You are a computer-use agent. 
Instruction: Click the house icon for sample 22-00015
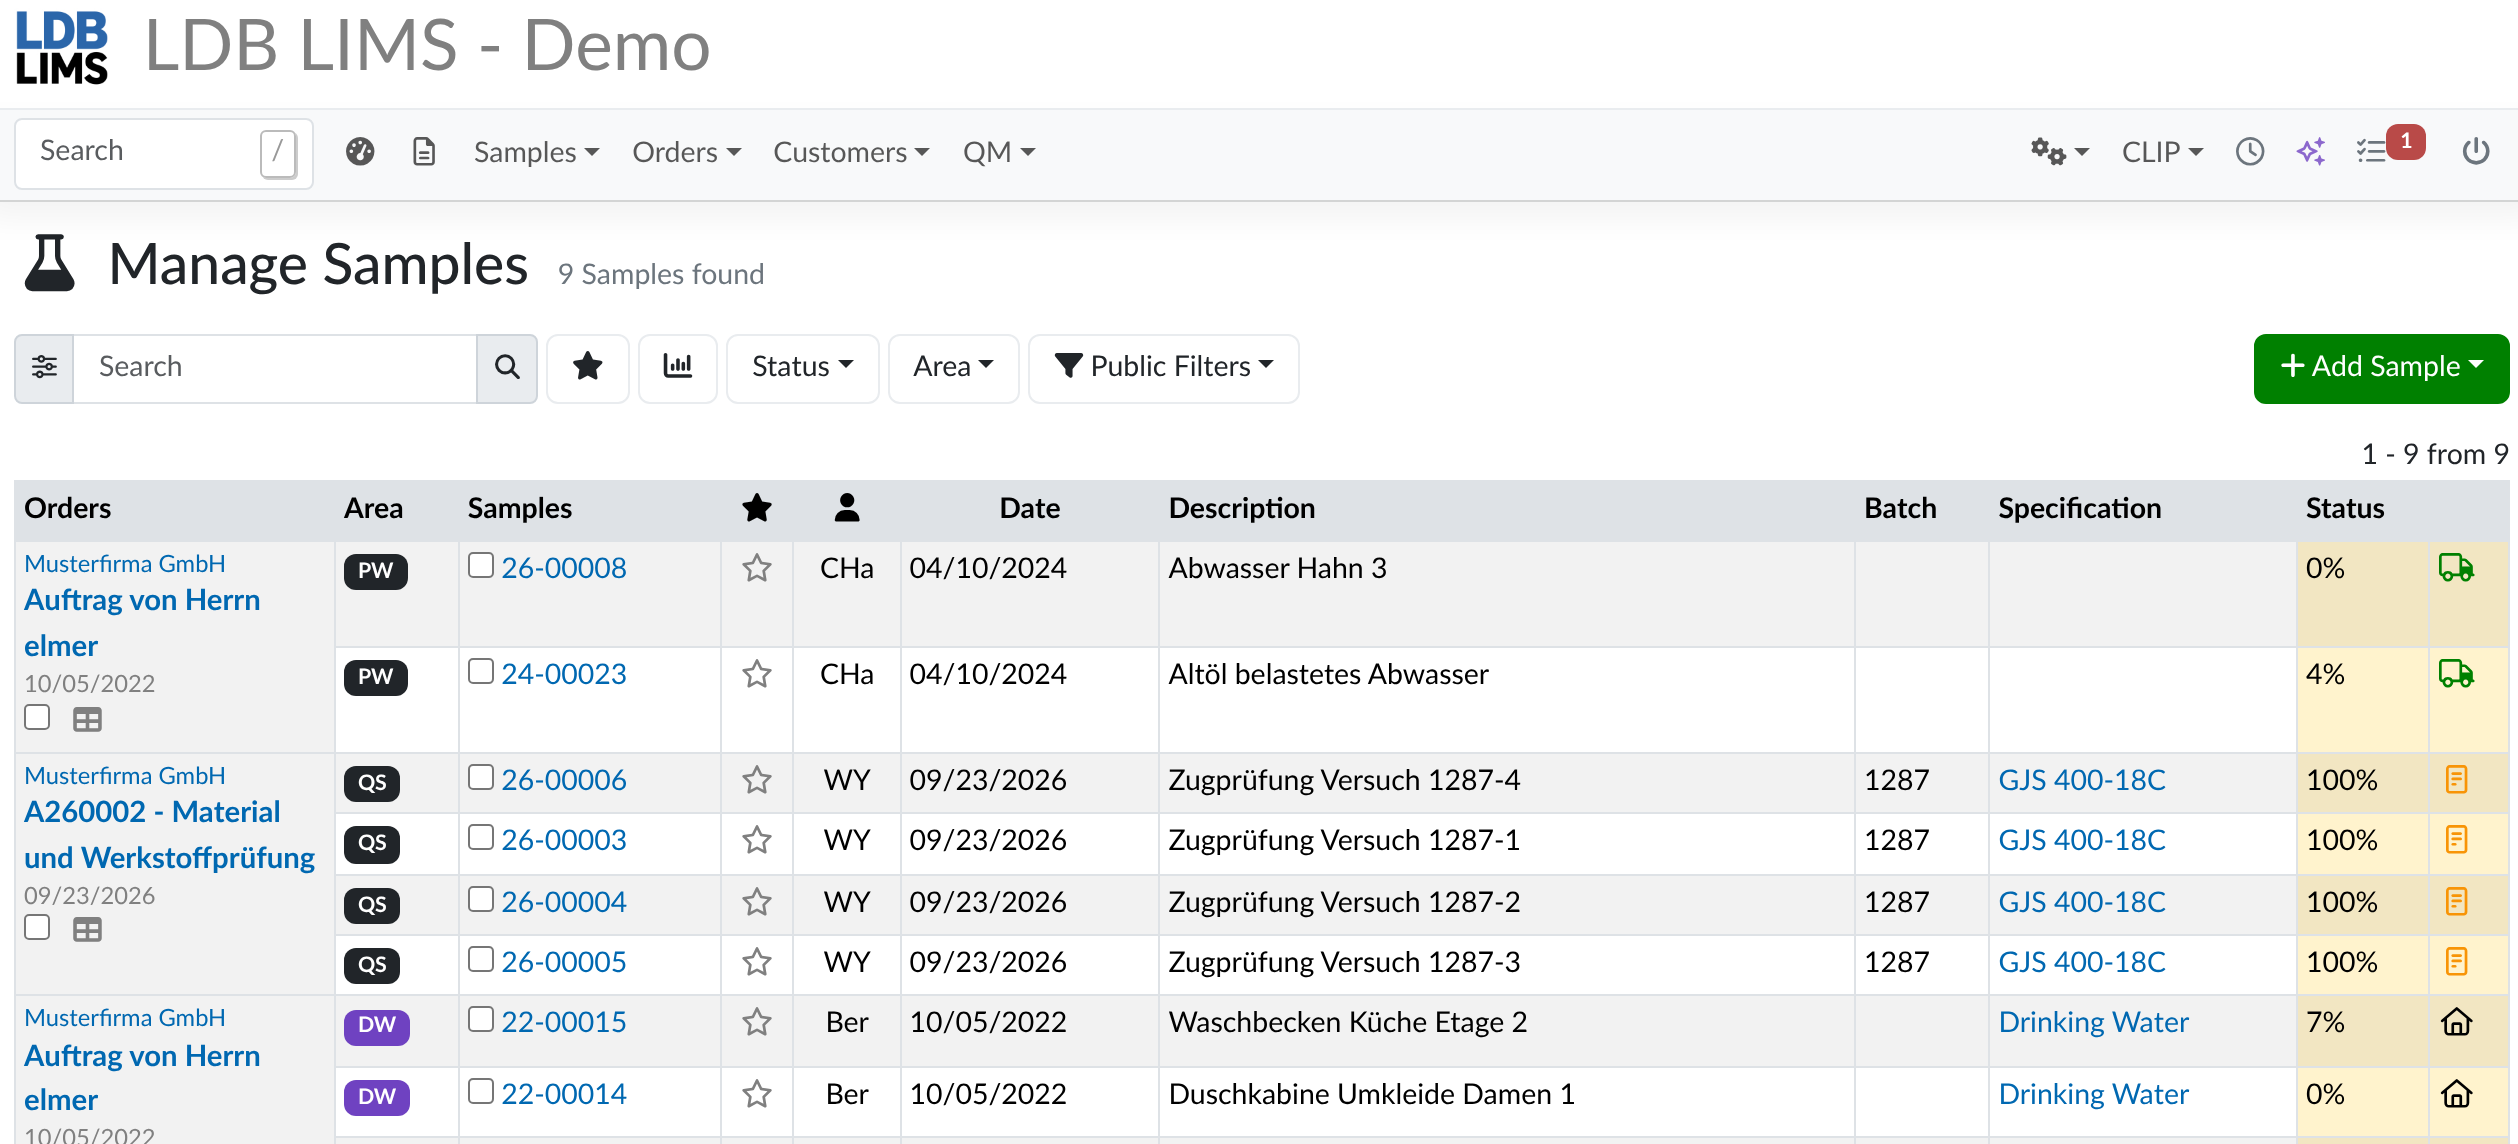(2456, 1022)
